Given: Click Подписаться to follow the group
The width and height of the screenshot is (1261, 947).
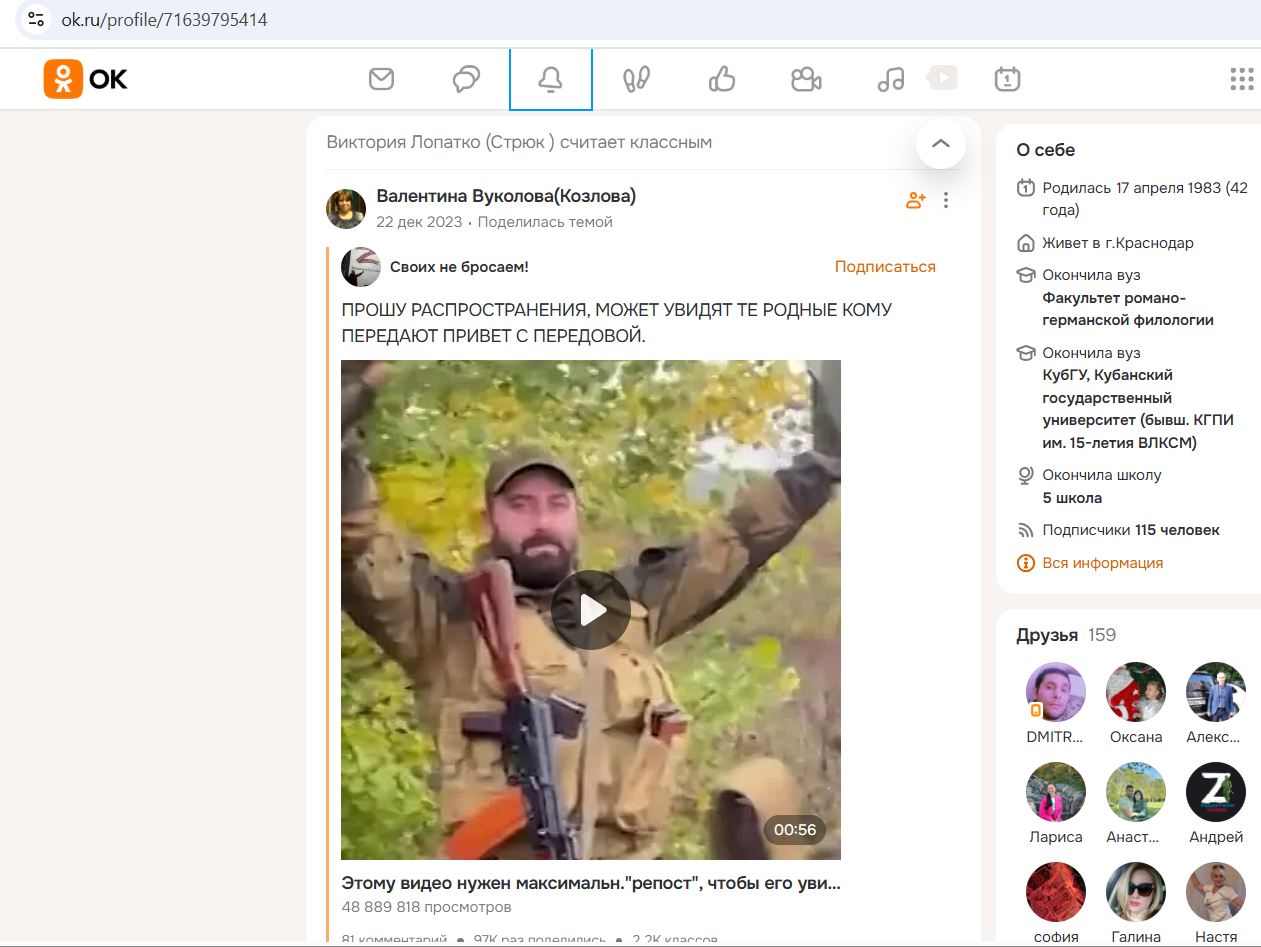Looking at the screenshot, I should tap(885, 267).
